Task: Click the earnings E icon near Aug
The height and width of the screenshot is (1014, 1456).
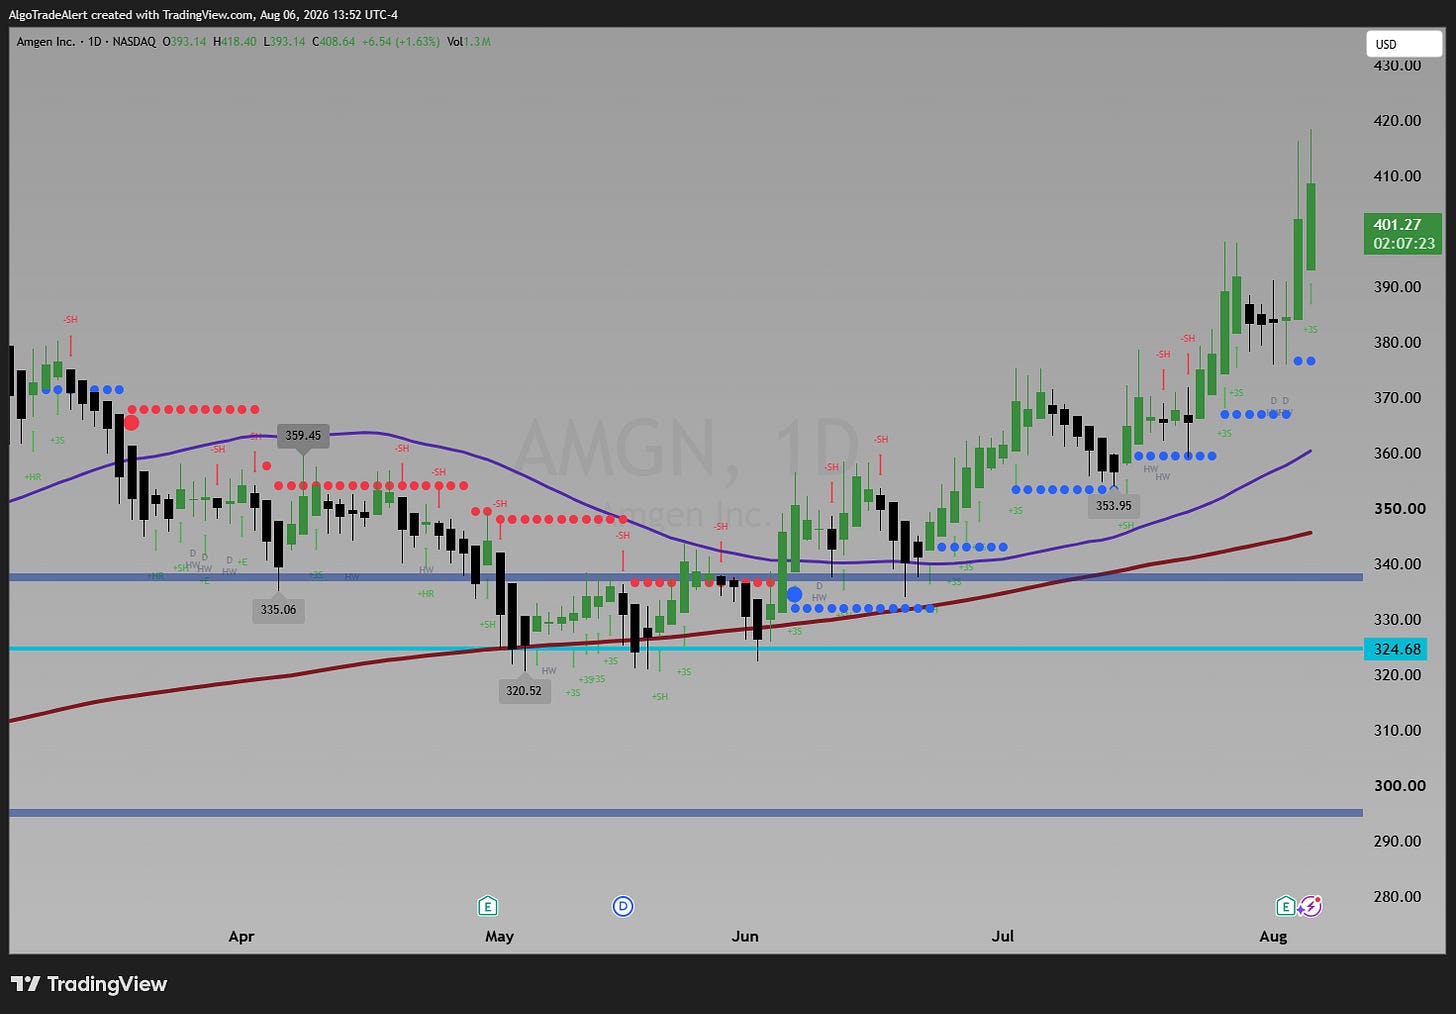Action: click(1286, 906)
